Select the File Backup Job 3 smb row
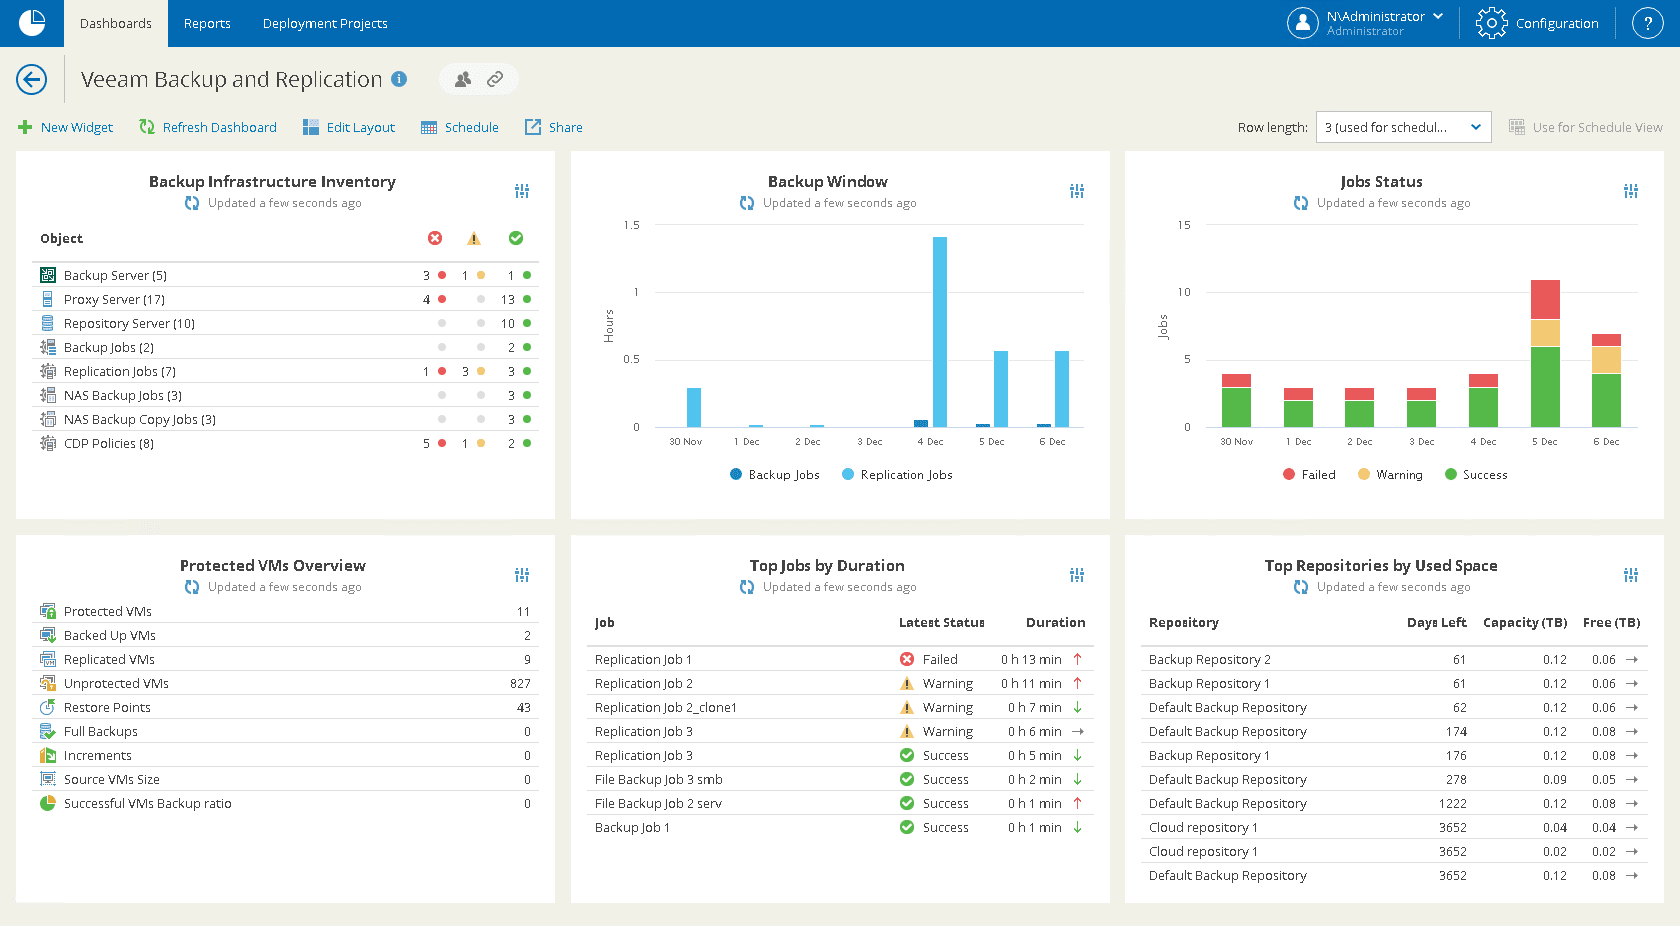This screenshot has height=926, width=1680. tap(840, 780)
